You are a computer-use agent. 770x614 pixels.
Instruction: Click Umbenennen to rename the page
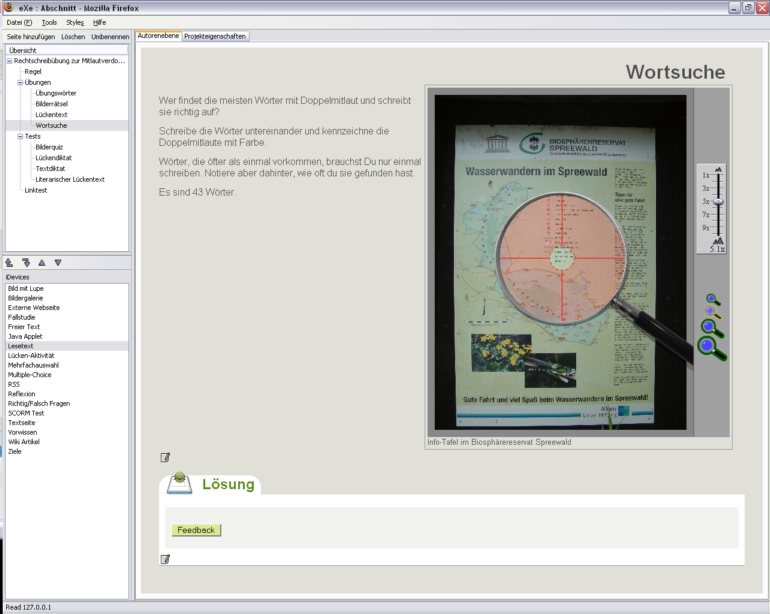pyautogui.click(x=110, y=37)
